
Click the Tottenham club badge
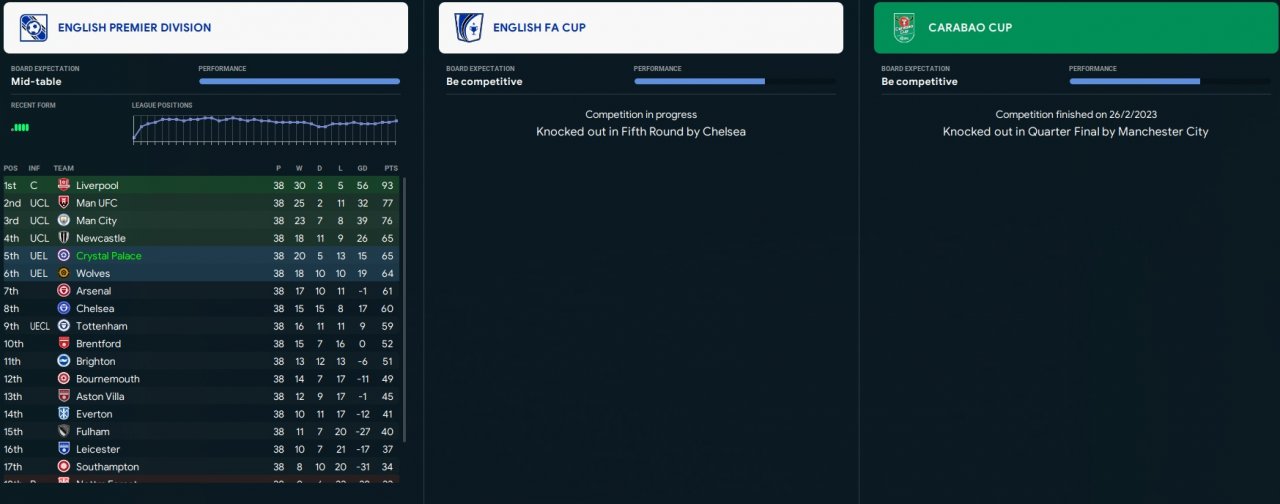tap(64, 326)
